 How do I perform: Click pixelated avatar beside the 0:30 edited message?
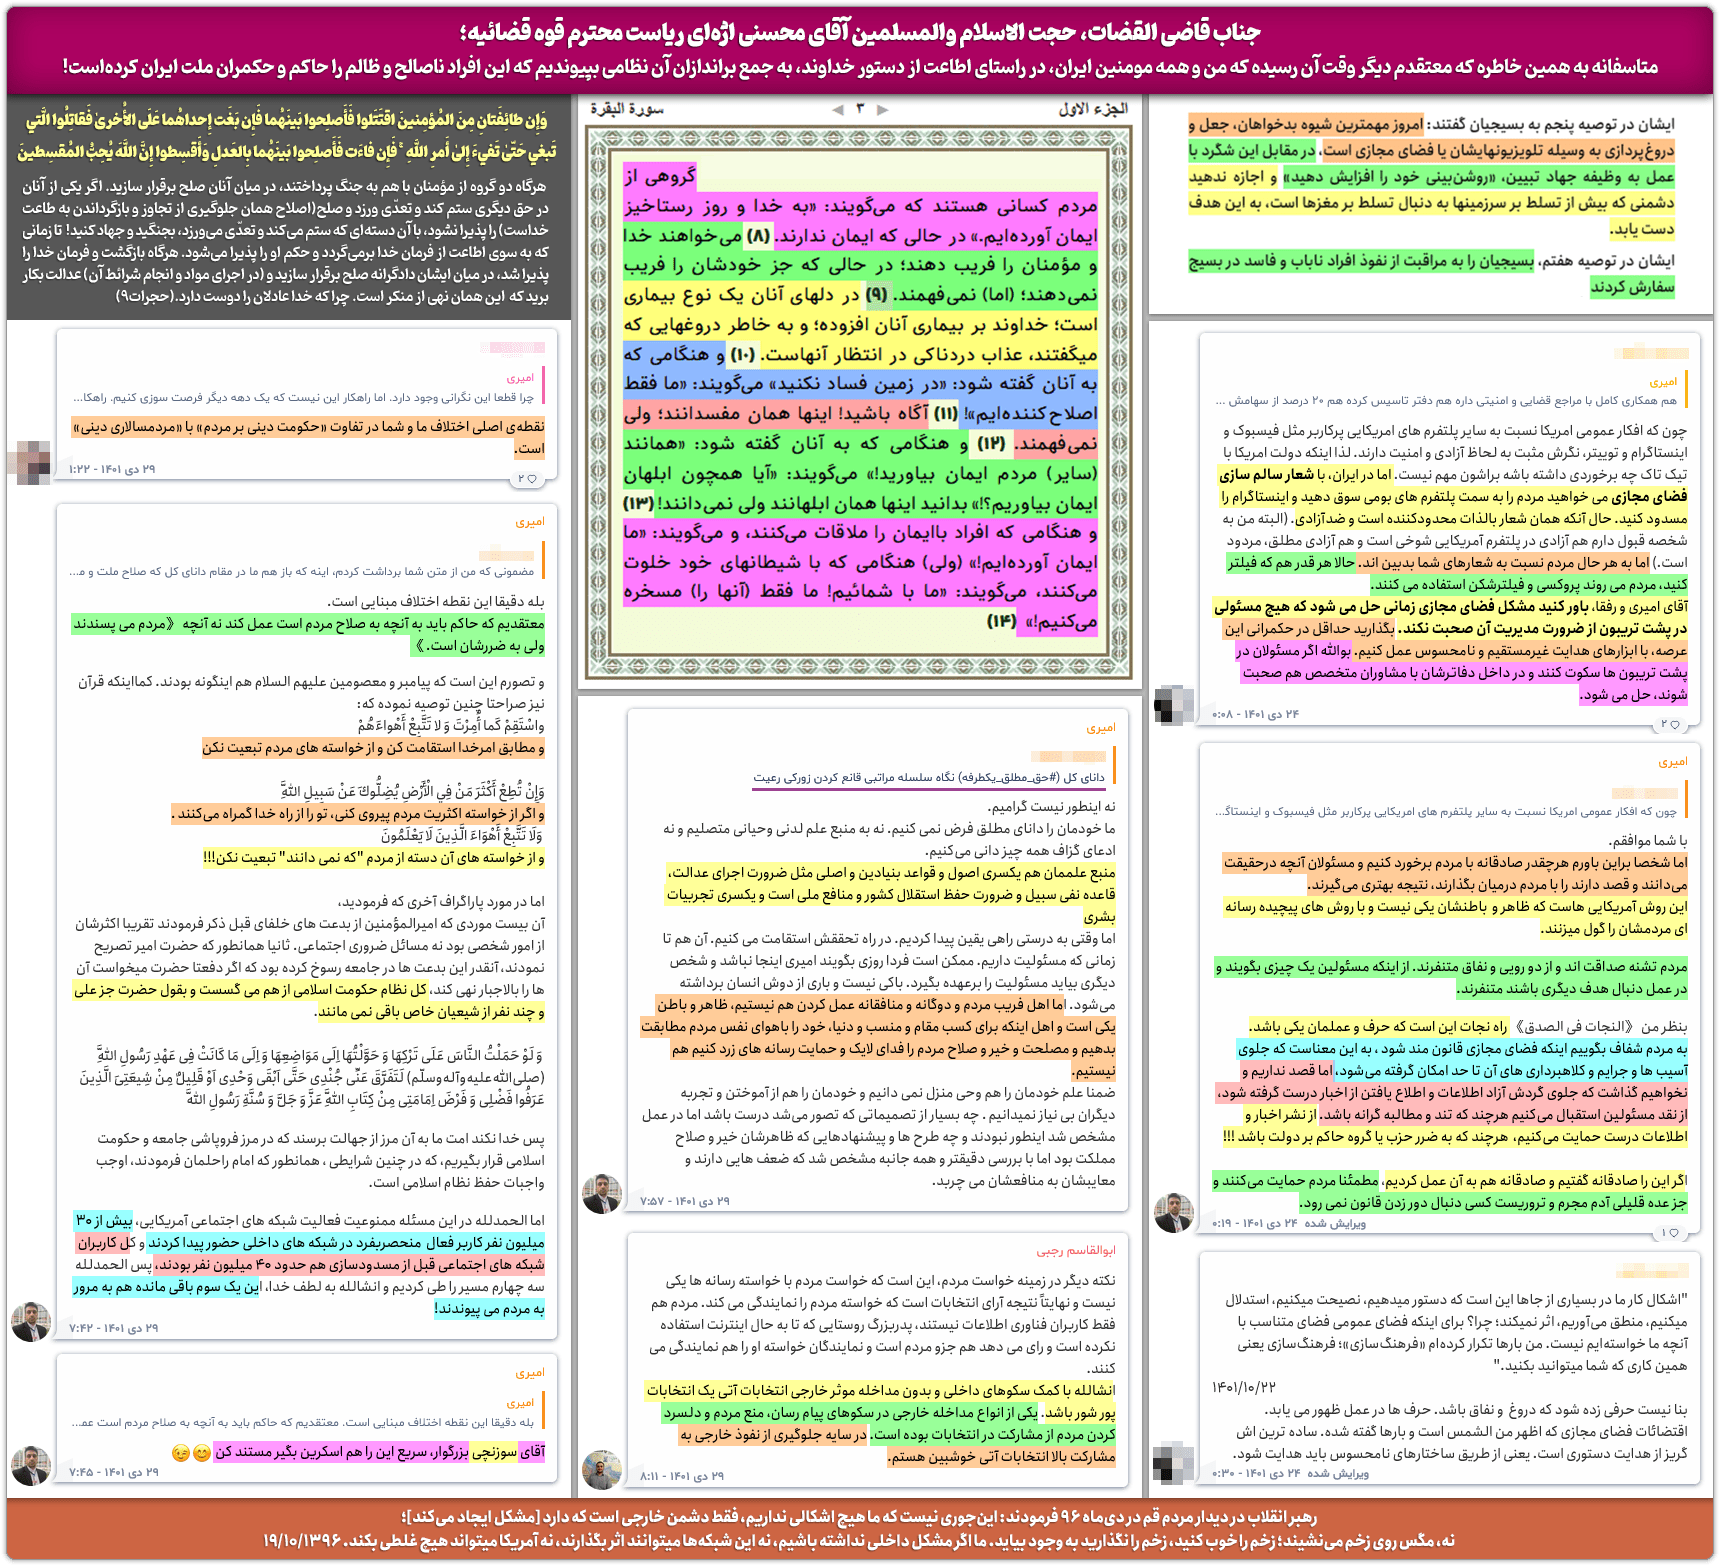1174,1464
